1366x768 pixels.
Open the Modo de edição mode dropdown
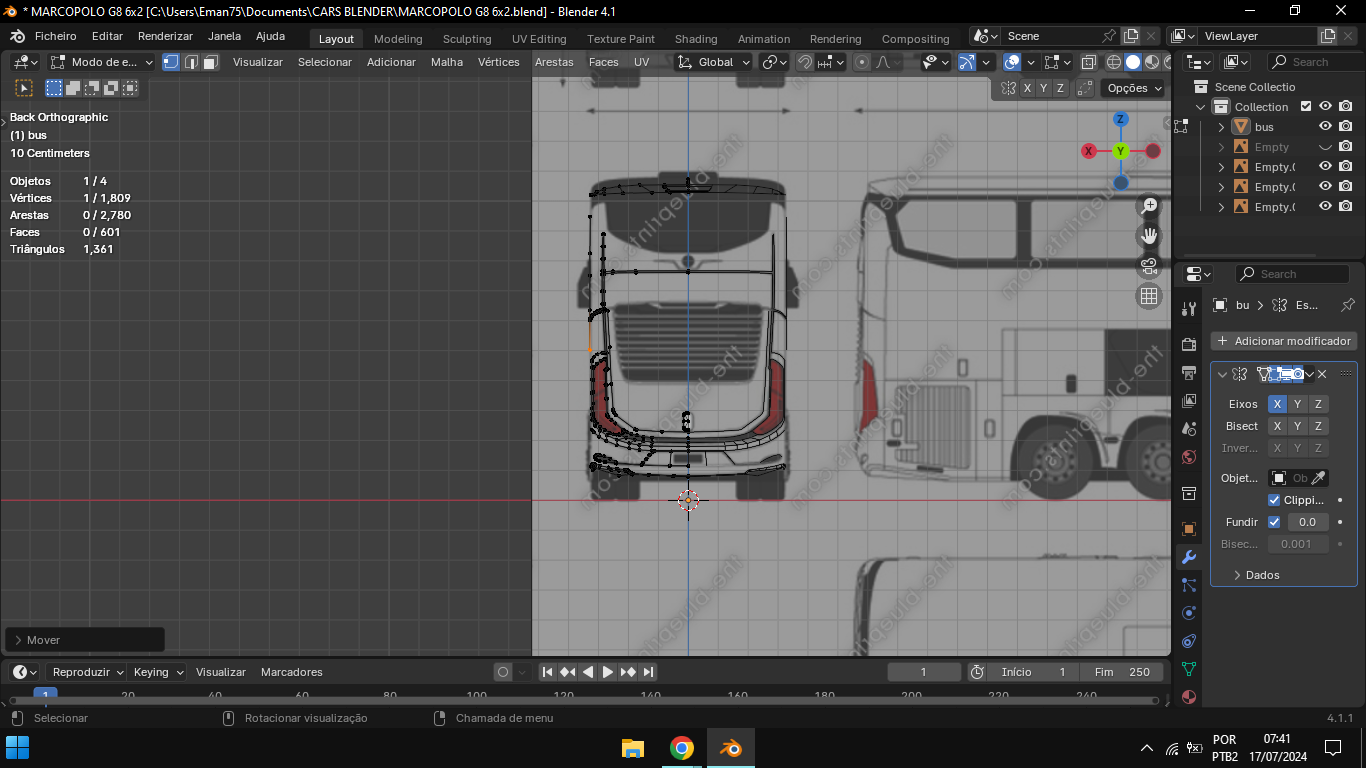click(103, 62)
